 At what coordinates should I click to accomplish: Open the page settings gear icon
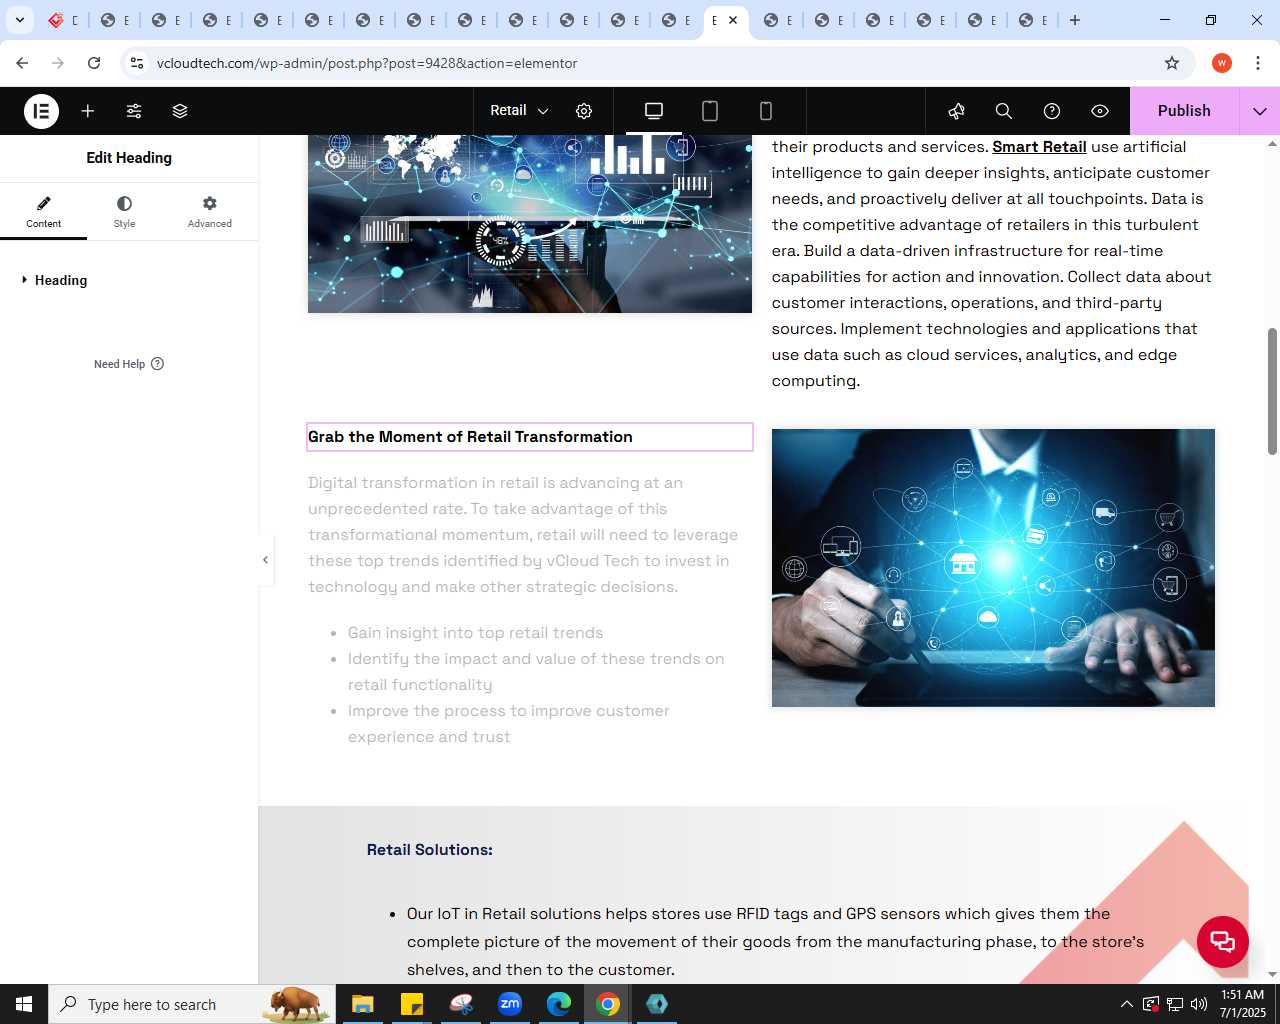coord(584,111)
